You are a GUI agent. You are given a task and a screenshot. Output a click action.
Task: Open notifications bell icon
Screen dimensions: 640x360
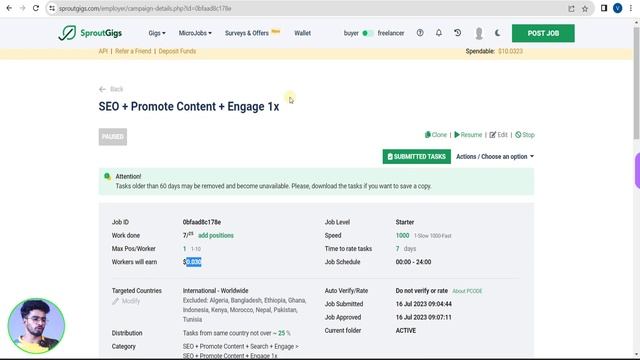(x=439, y=33)
